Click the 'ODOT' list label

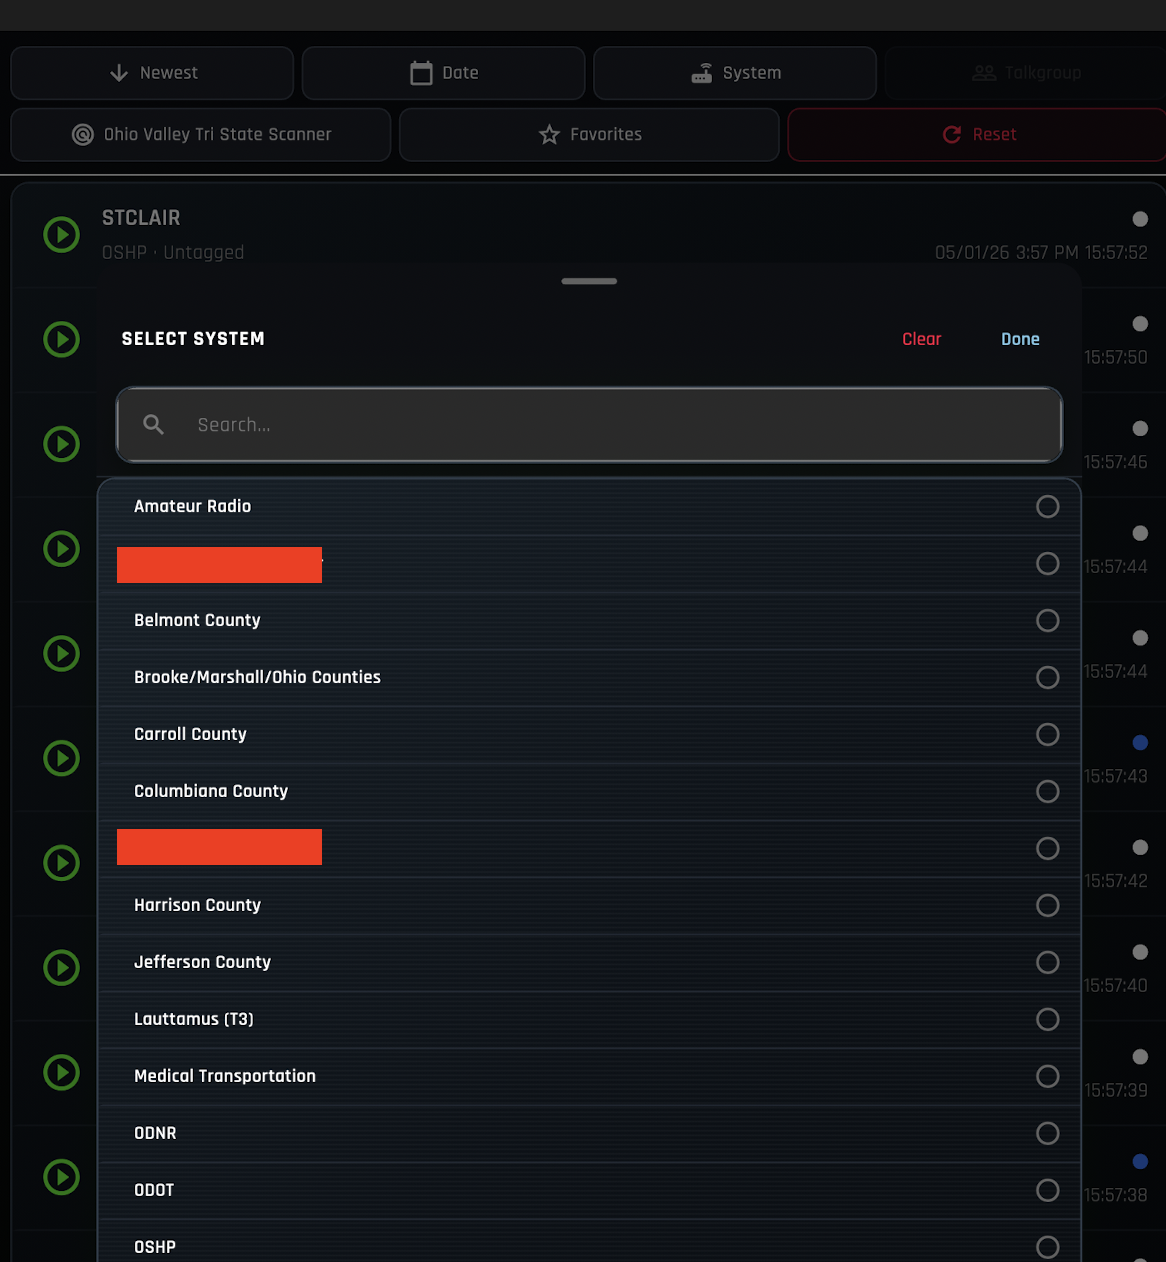(154, 1190)
